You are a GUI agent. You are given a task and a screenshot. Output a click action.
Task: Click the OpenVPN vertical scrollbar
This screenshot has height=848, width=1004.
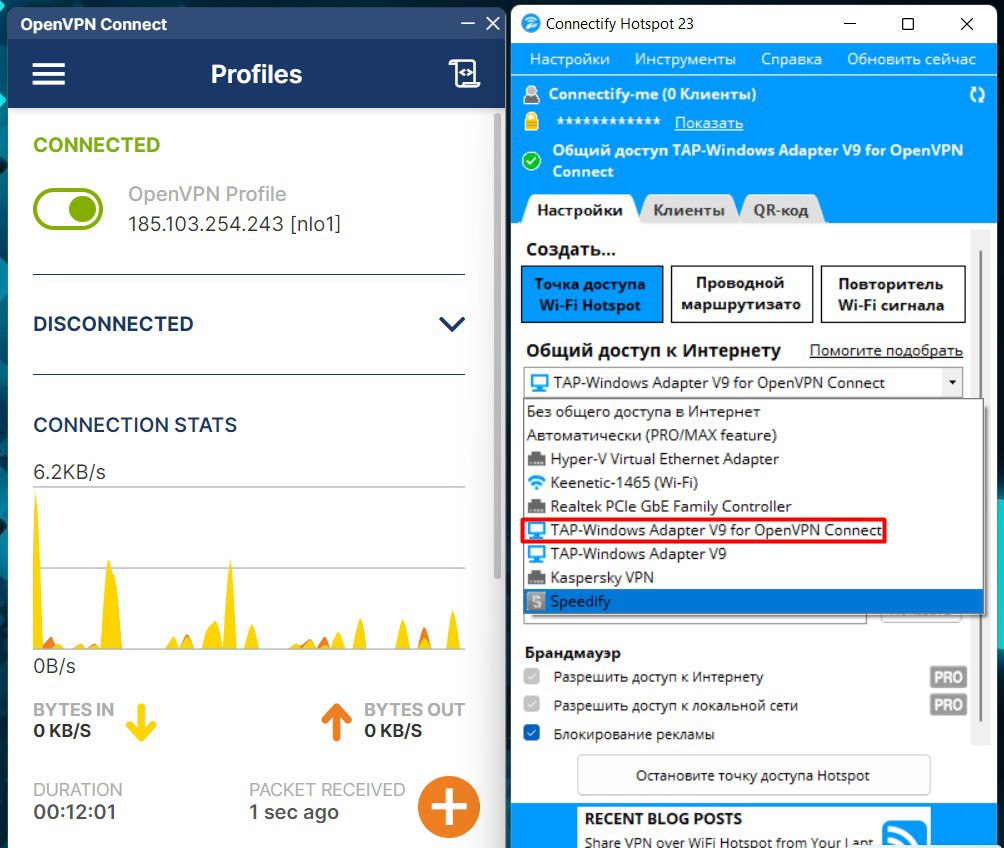[x=498, y=340]
